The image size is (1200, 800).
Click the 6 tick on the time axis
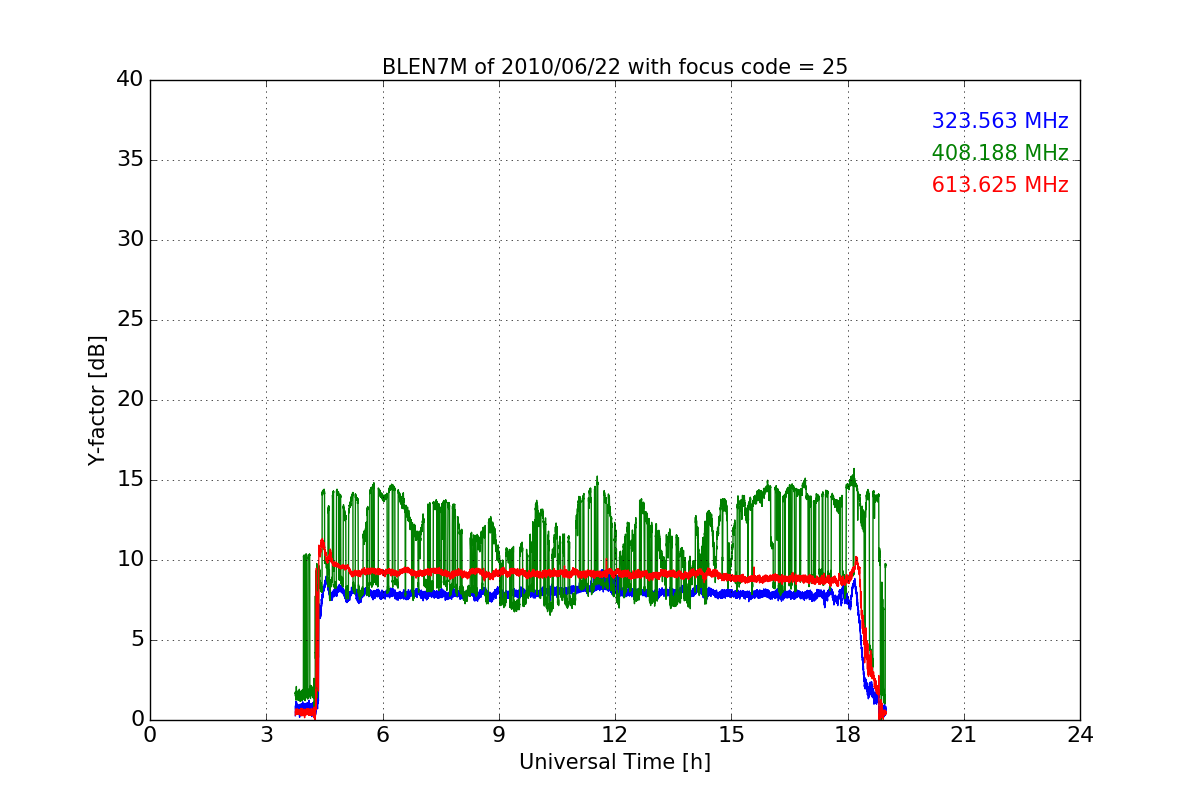[x=382, y=735]
